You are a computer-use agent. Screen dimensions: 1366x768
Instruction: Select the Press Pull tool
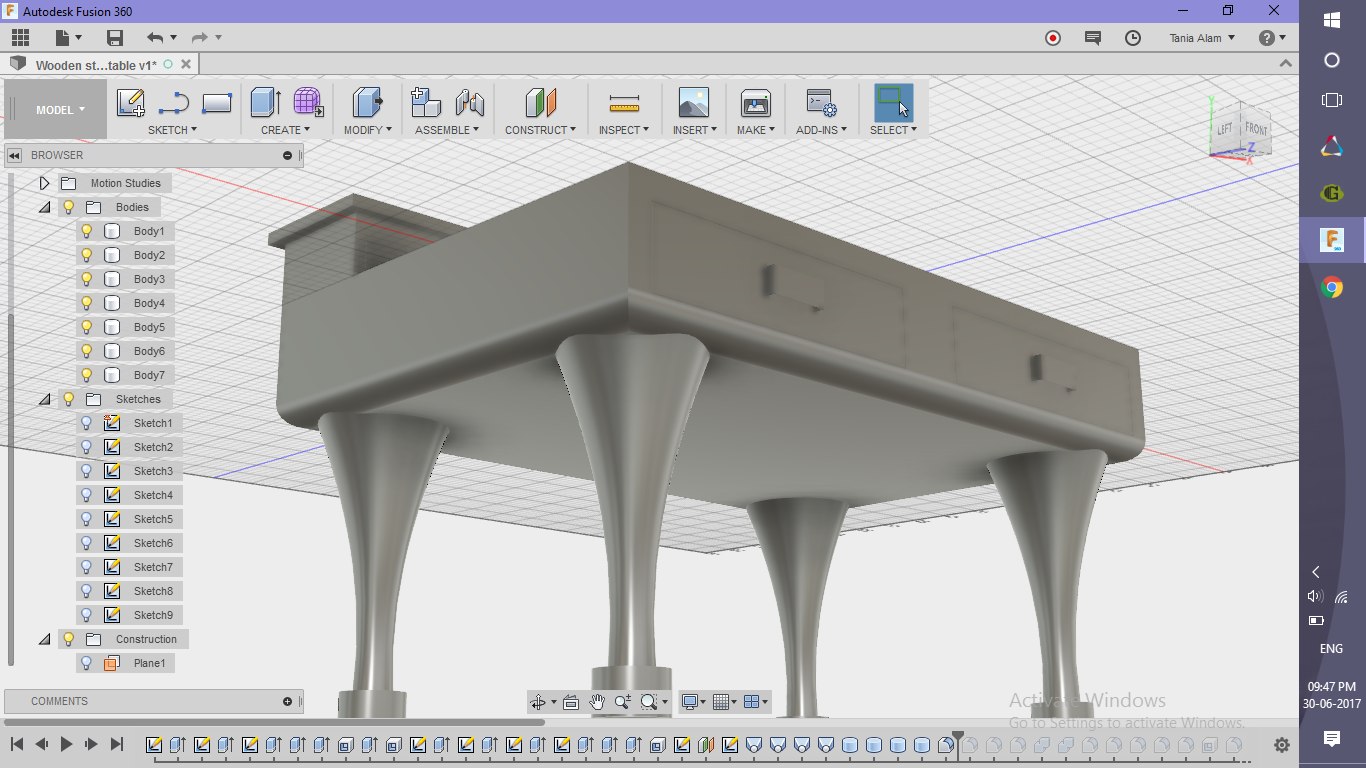pos(368,102)
